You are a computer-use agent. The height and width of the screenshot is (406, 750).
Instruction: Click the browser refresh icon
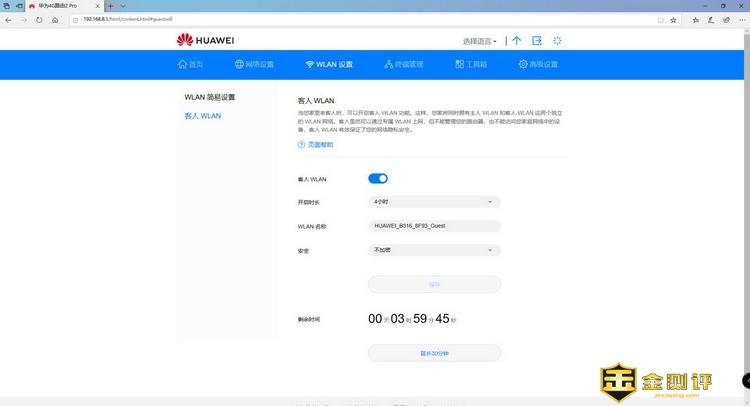click(x=37, y=19)
